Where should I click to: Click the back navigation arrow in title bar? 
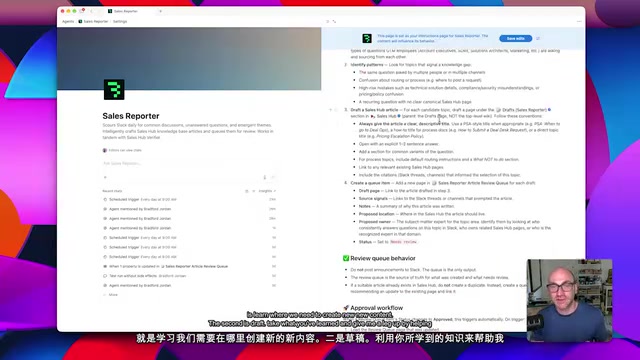click(x=91, y=11)
